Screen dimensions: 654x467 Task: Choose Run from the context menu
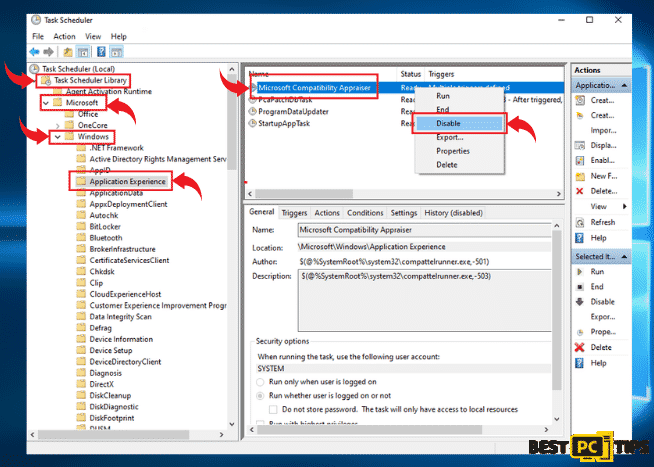(459, 96)
